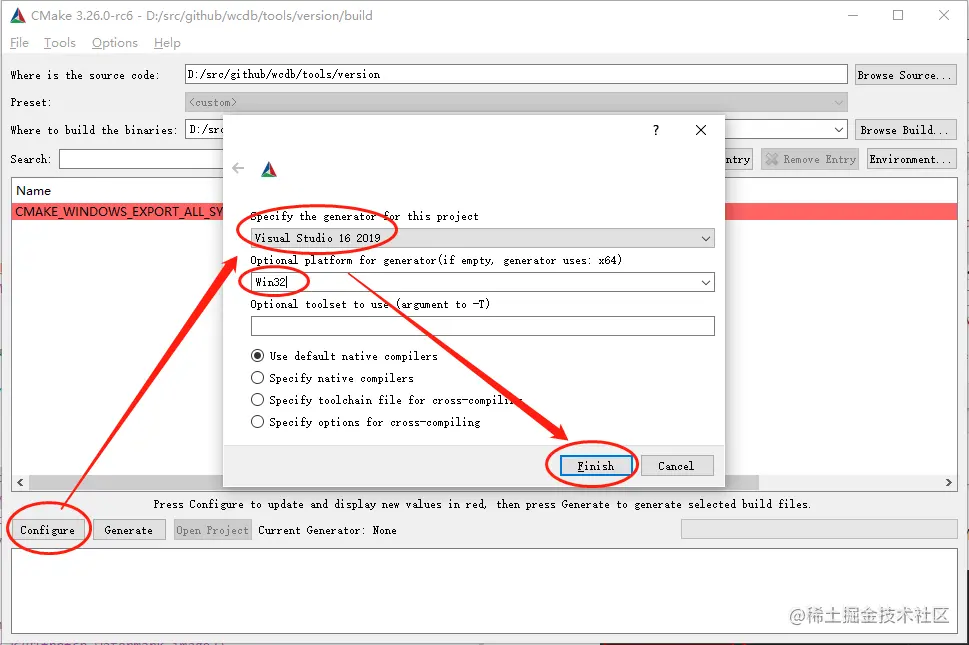Choose Specify options for cross-compiling
Screen dimensions: 969x645
[x=258, y=423]
